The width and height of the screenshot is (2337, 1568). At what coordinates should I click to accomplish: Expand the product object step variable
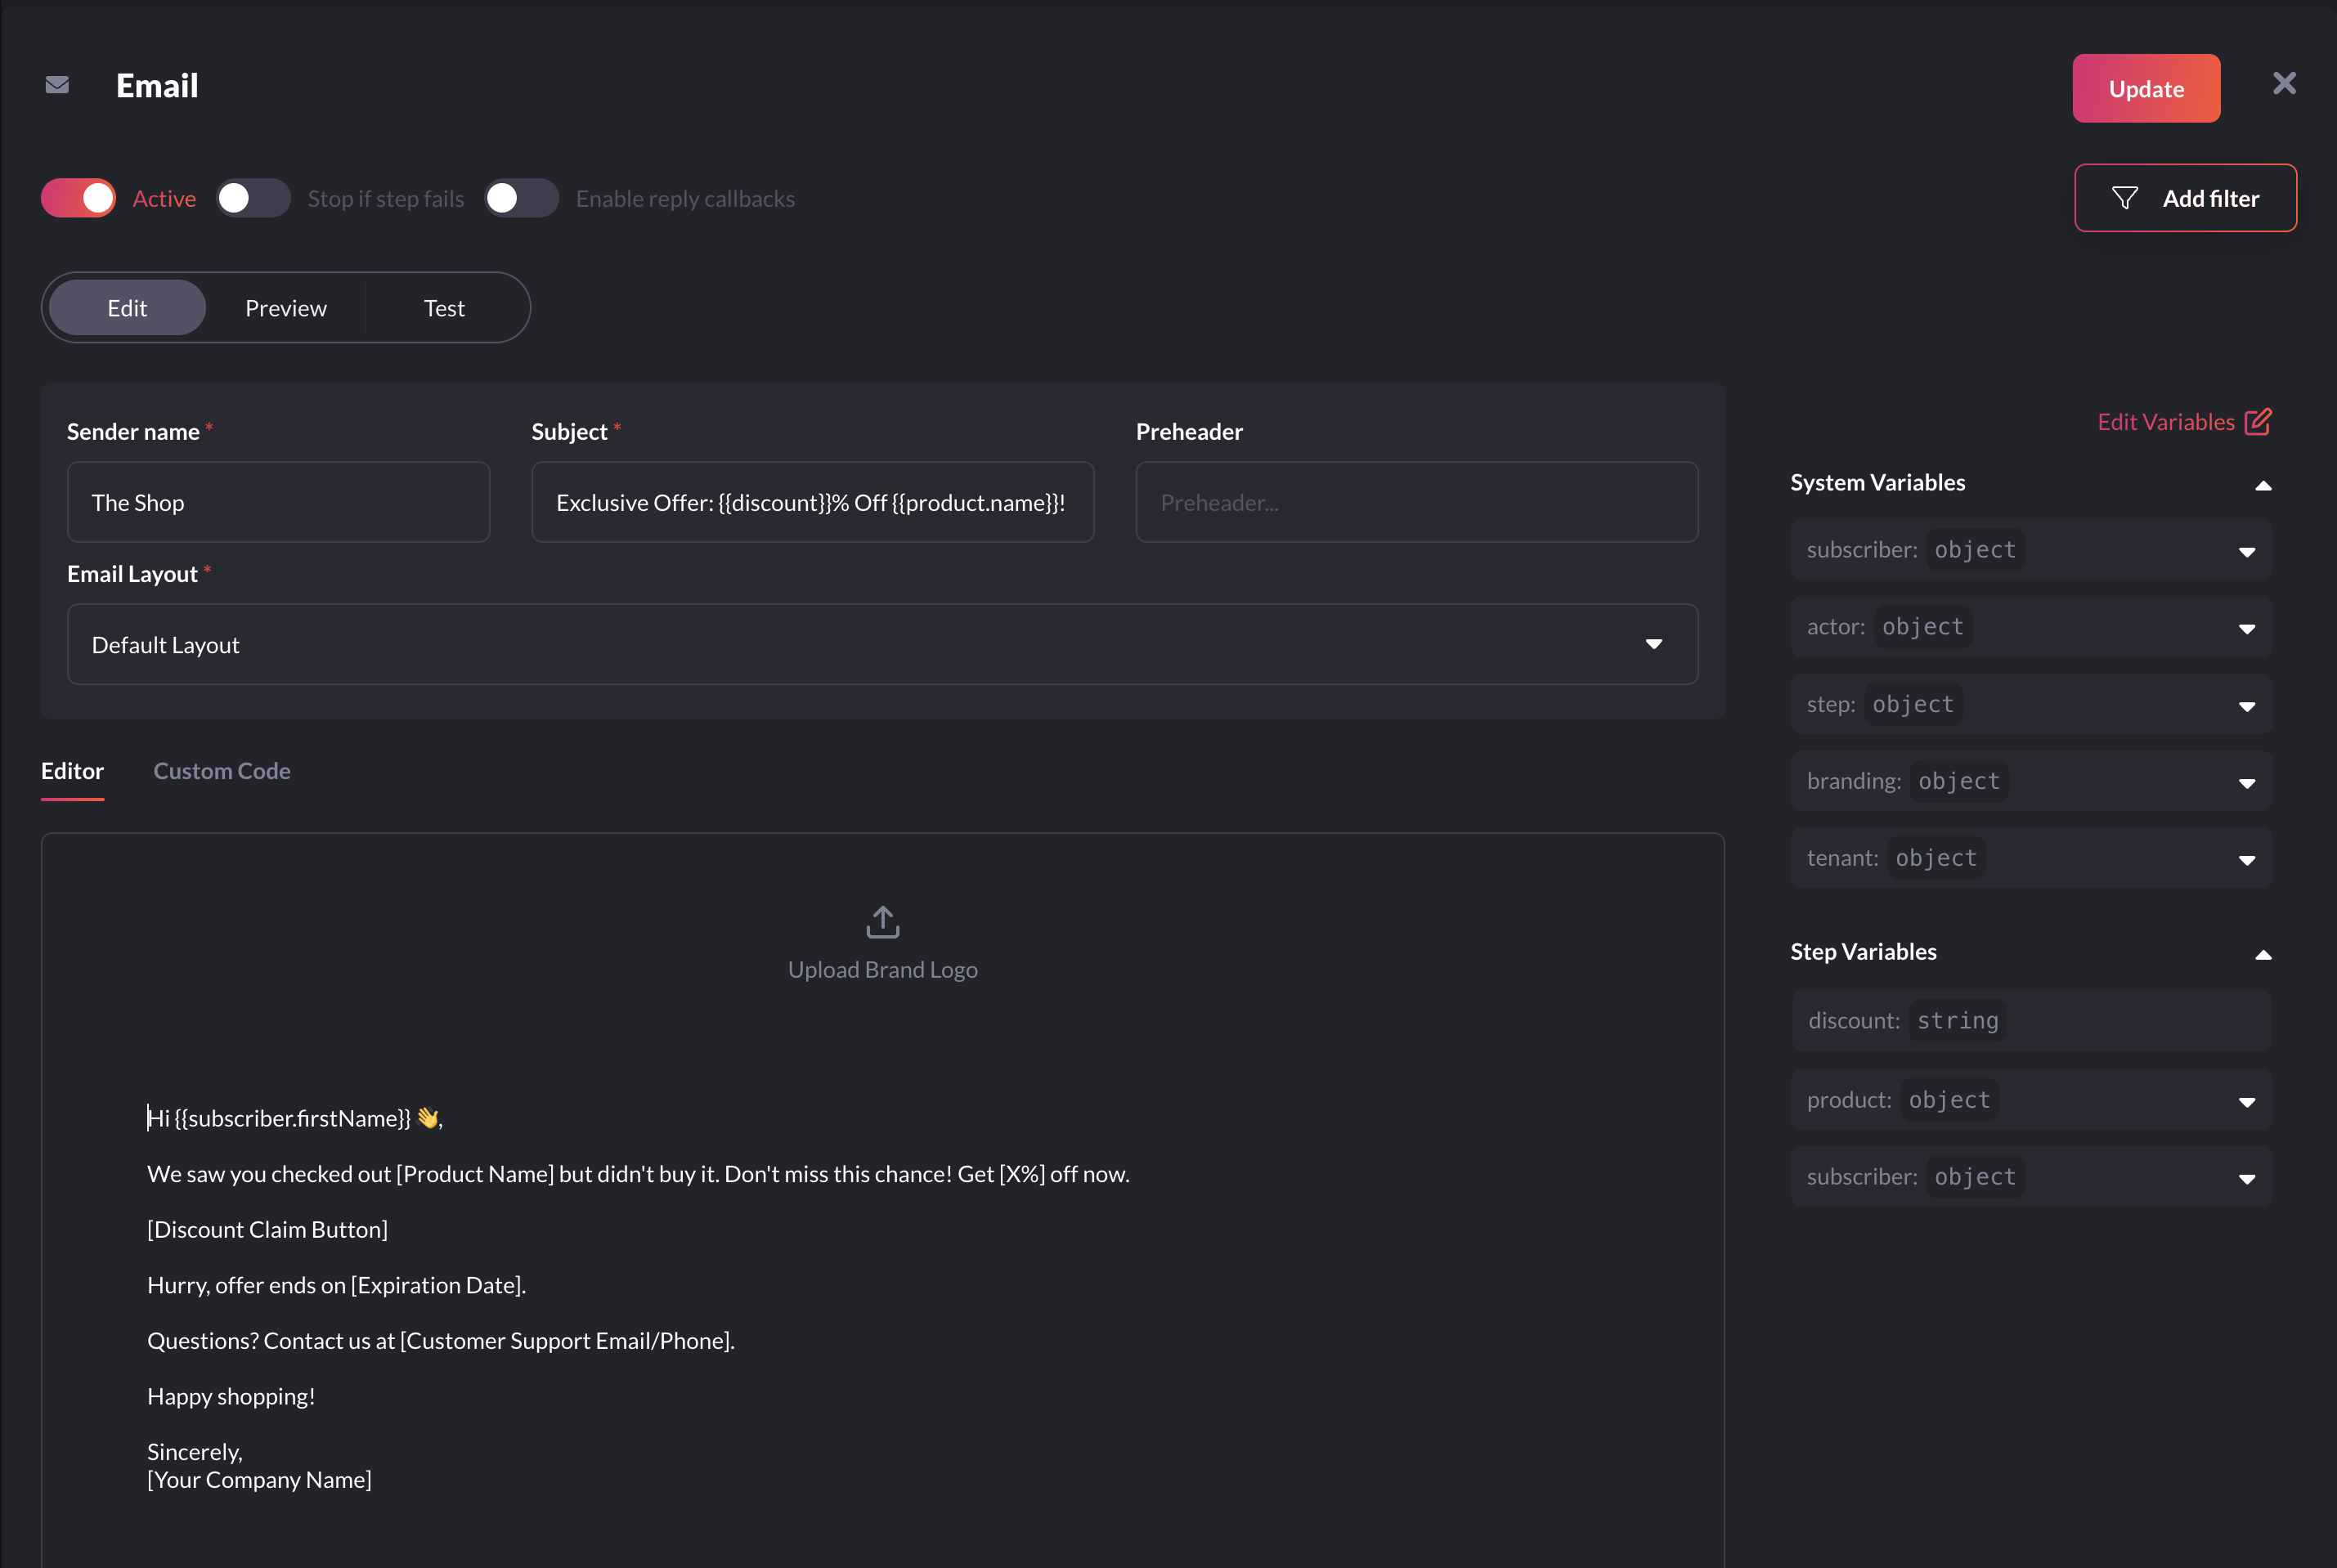(x=2246, y=1102)
